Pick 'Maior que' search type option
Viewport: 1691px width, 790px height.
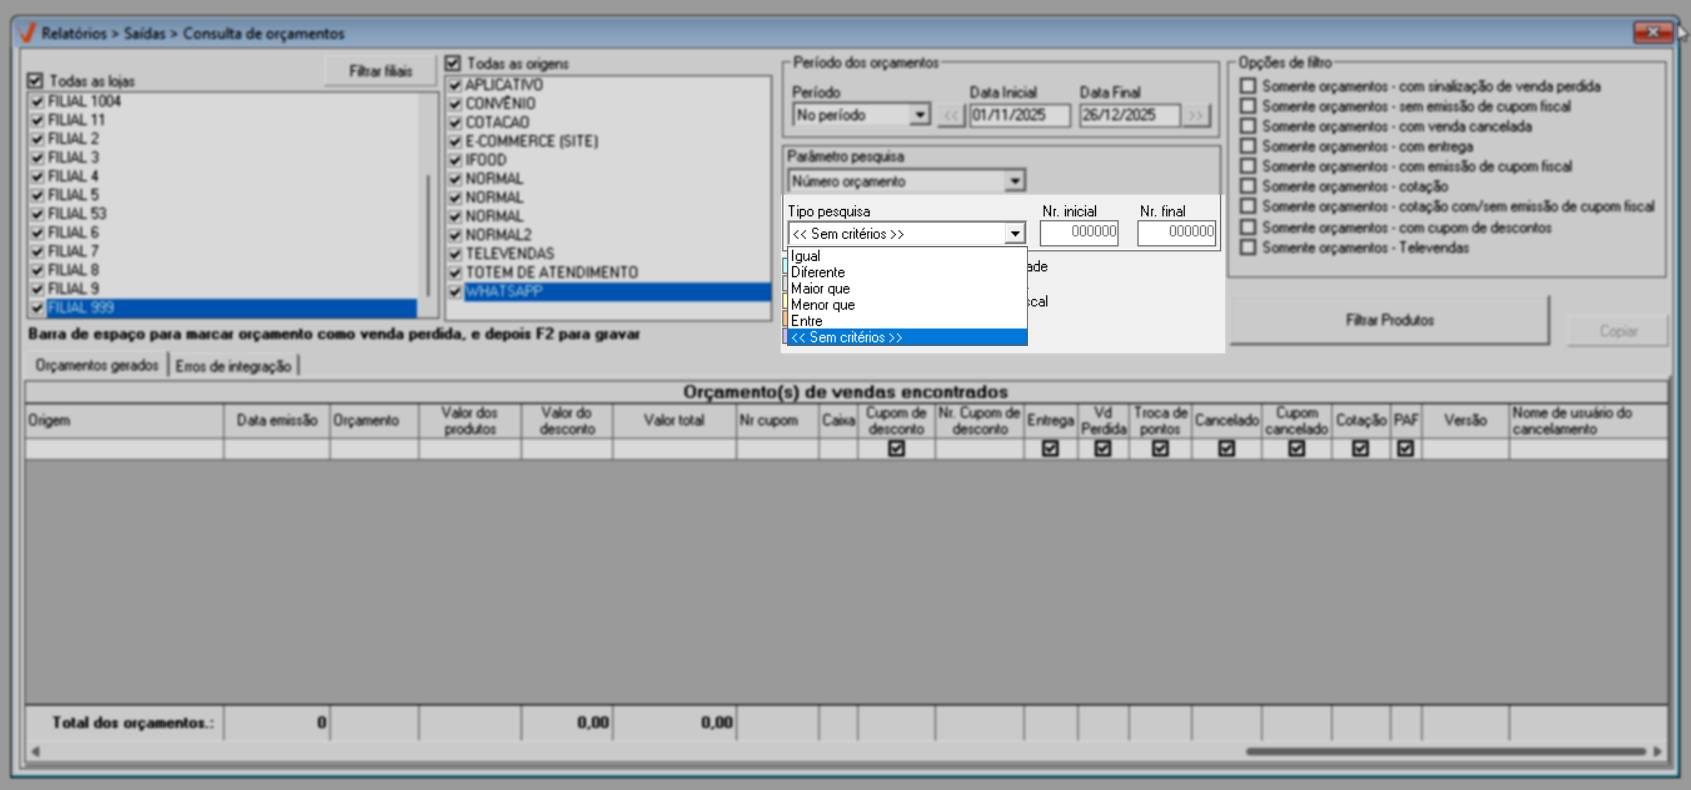pos(820,289)
